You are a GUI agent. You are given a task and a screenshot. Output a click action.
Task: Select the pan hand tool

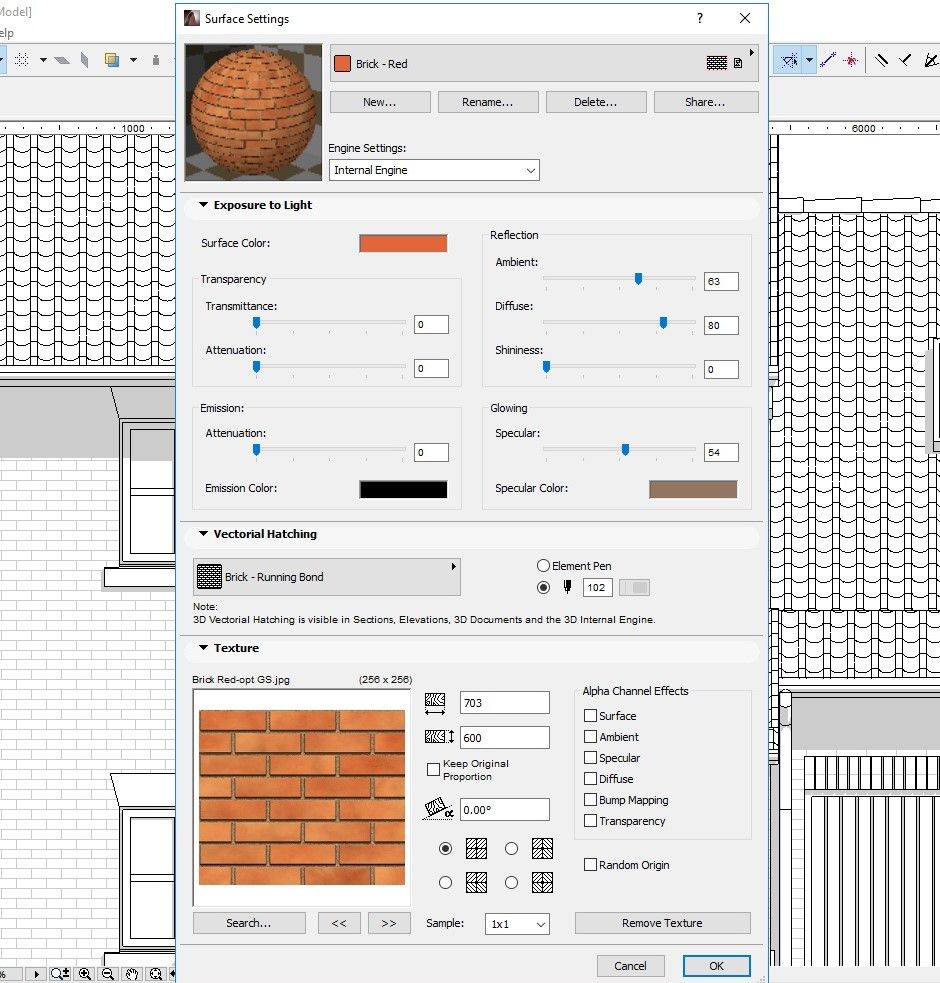132,974
